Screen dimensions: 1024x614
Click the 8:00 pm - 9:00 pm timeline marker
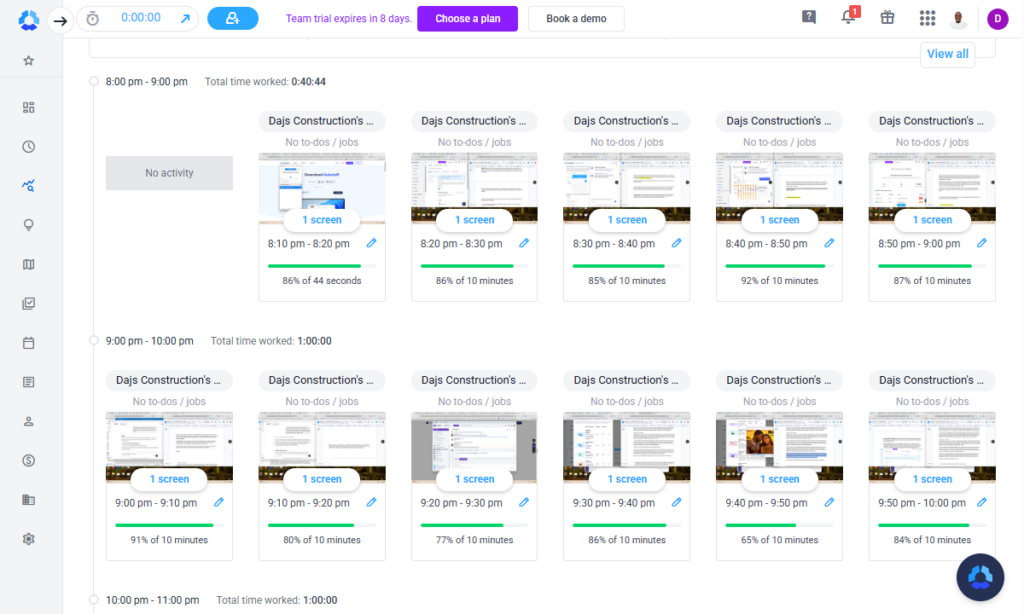coord(93,82)
